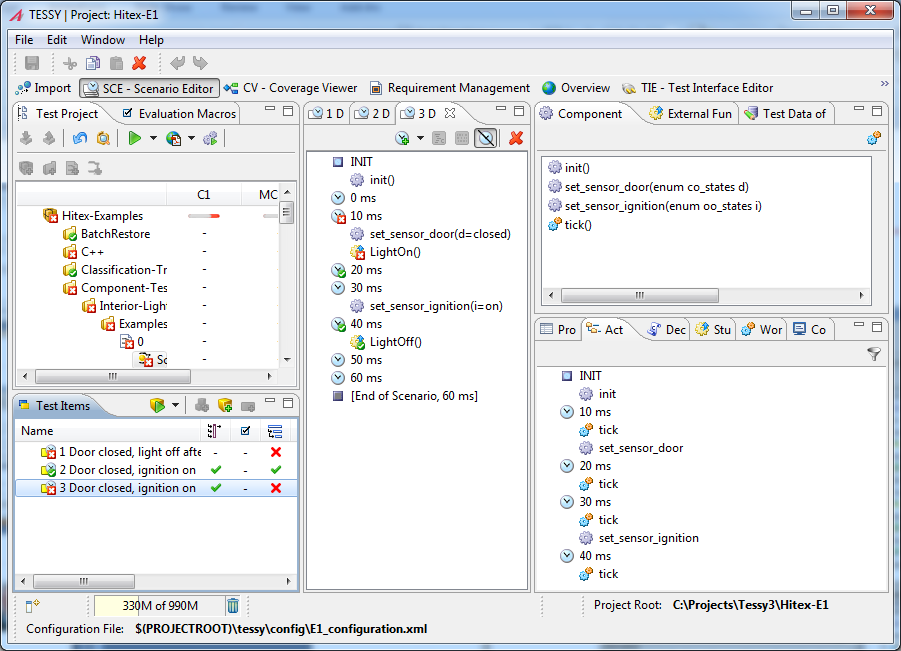Open the CV - Coverage Viewer perspective
The height and width of the screenshot is (651, 901).
click(x=291, y=88)
